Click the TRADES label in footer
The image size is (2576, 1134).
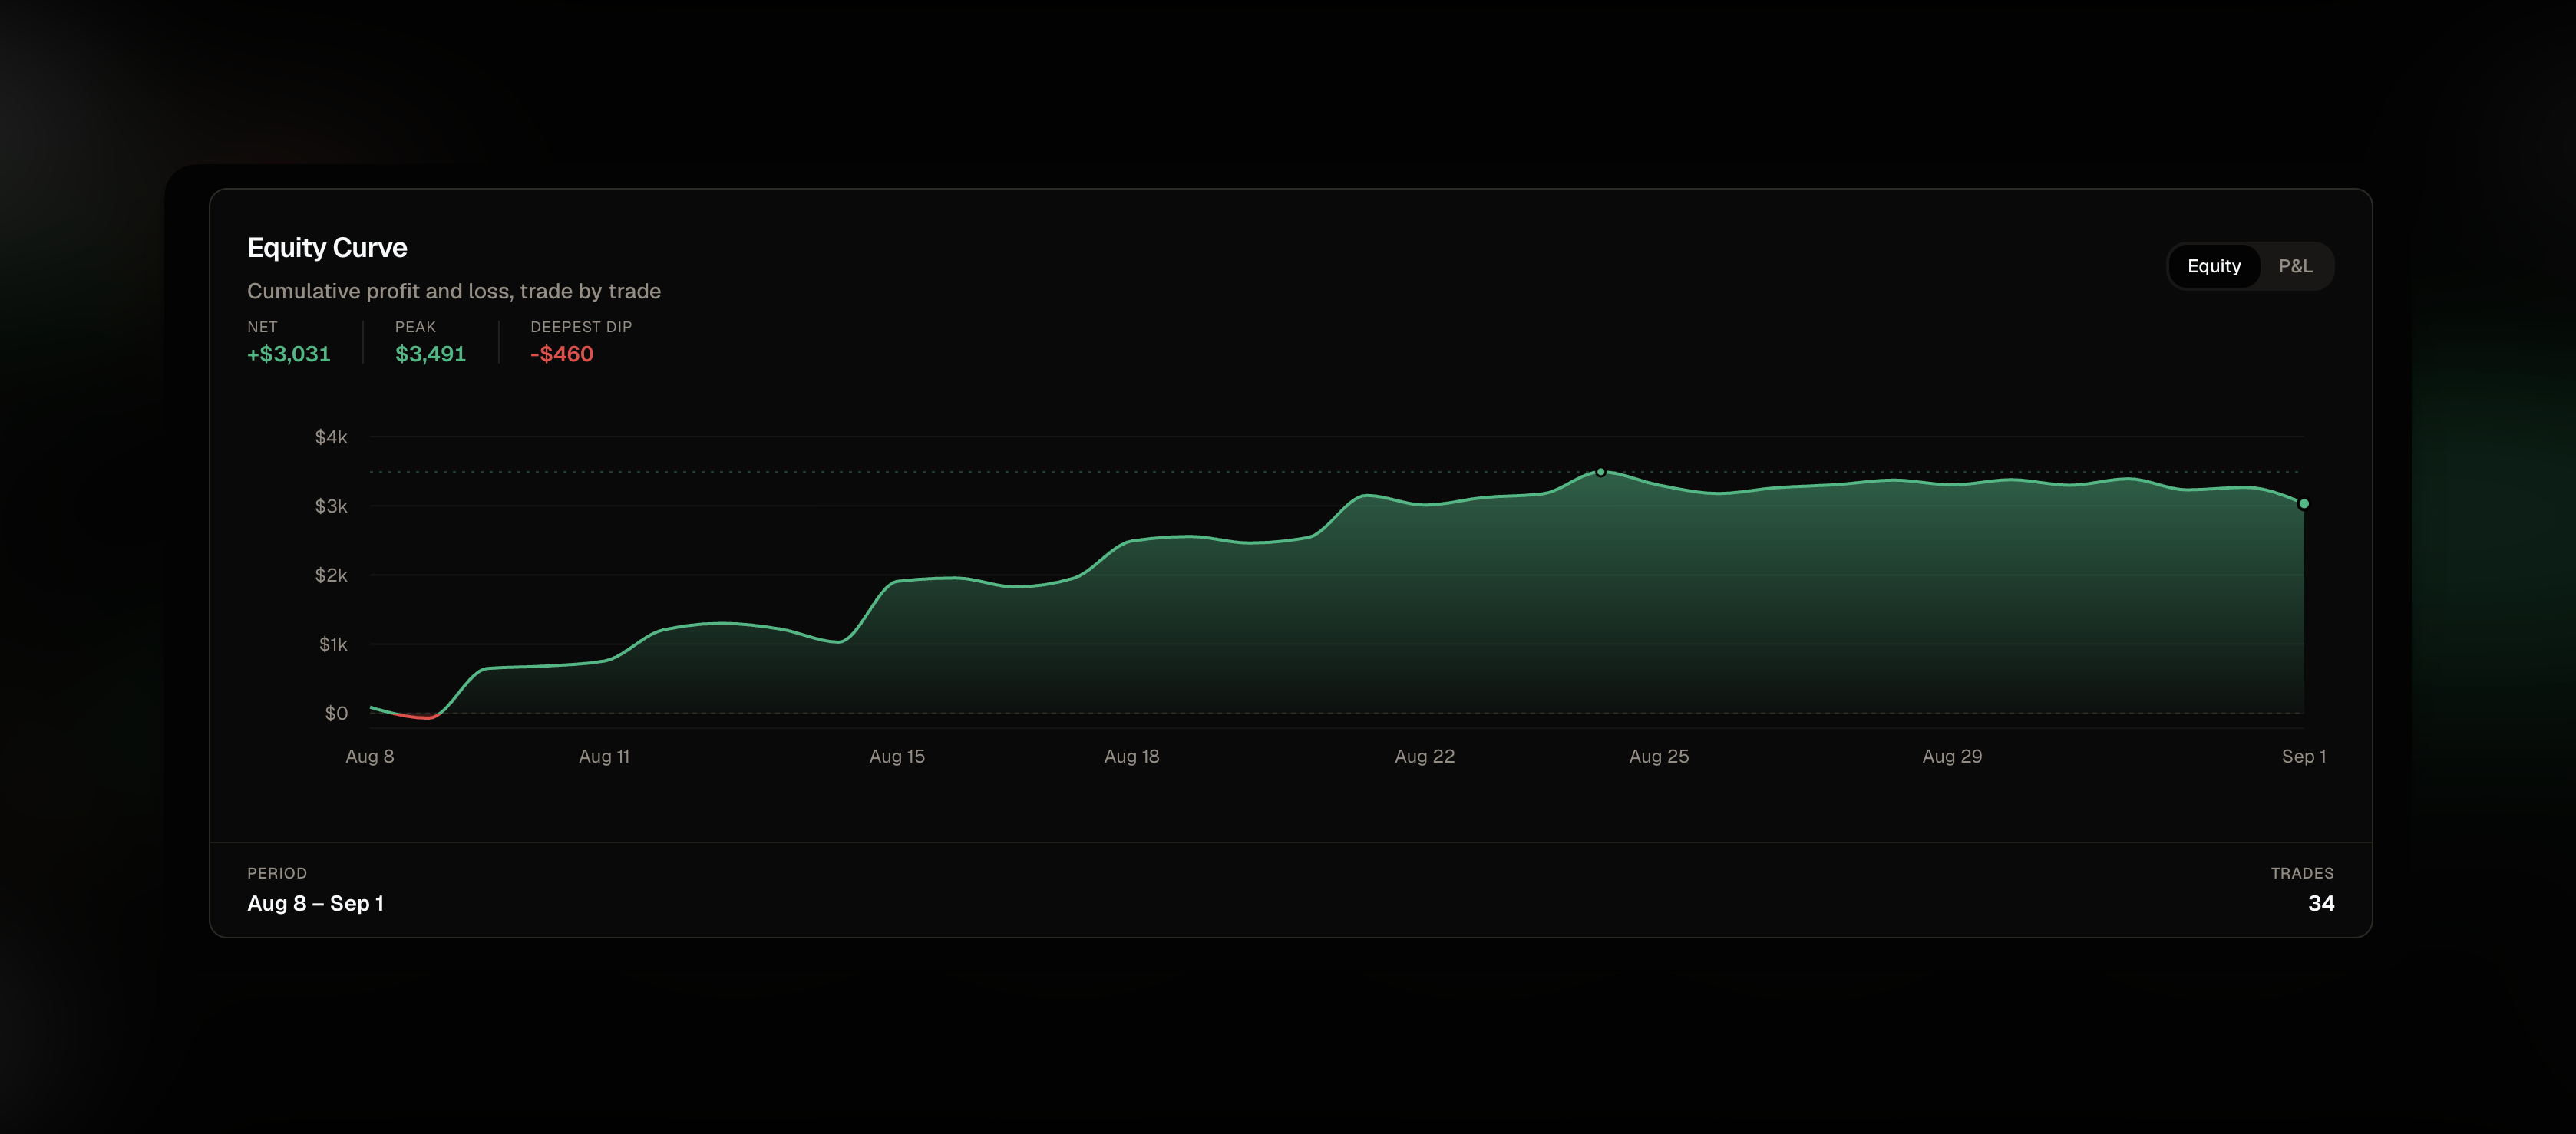tap(2302, 873)
